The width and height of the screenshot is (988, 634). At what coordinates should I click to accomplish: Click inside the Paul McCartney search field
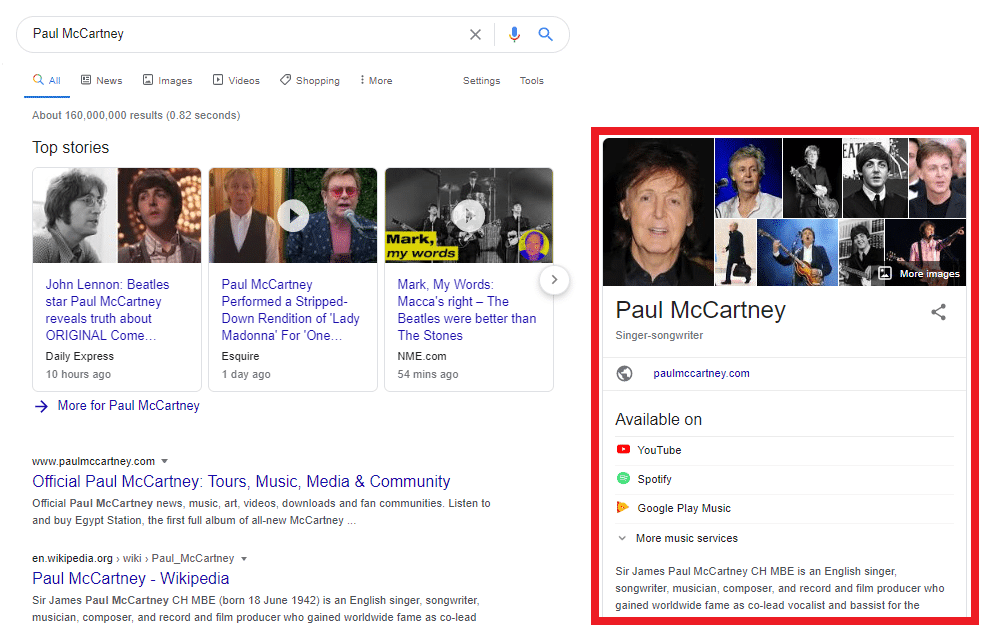click(x=240, y=34)
